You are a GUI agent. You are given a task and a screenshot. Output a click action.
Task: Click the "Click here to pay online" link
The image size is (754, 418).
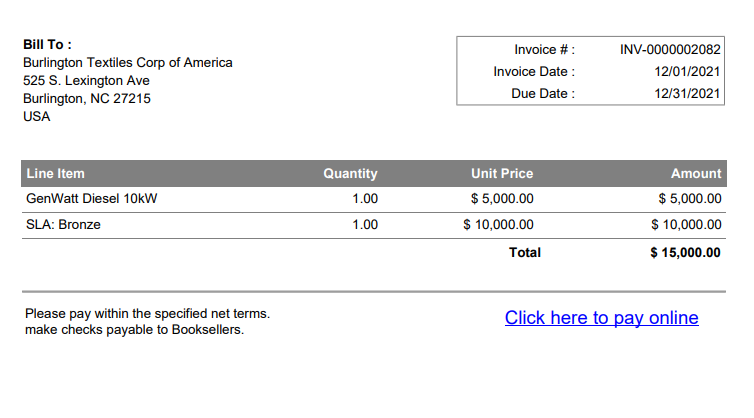pos(601,318)
